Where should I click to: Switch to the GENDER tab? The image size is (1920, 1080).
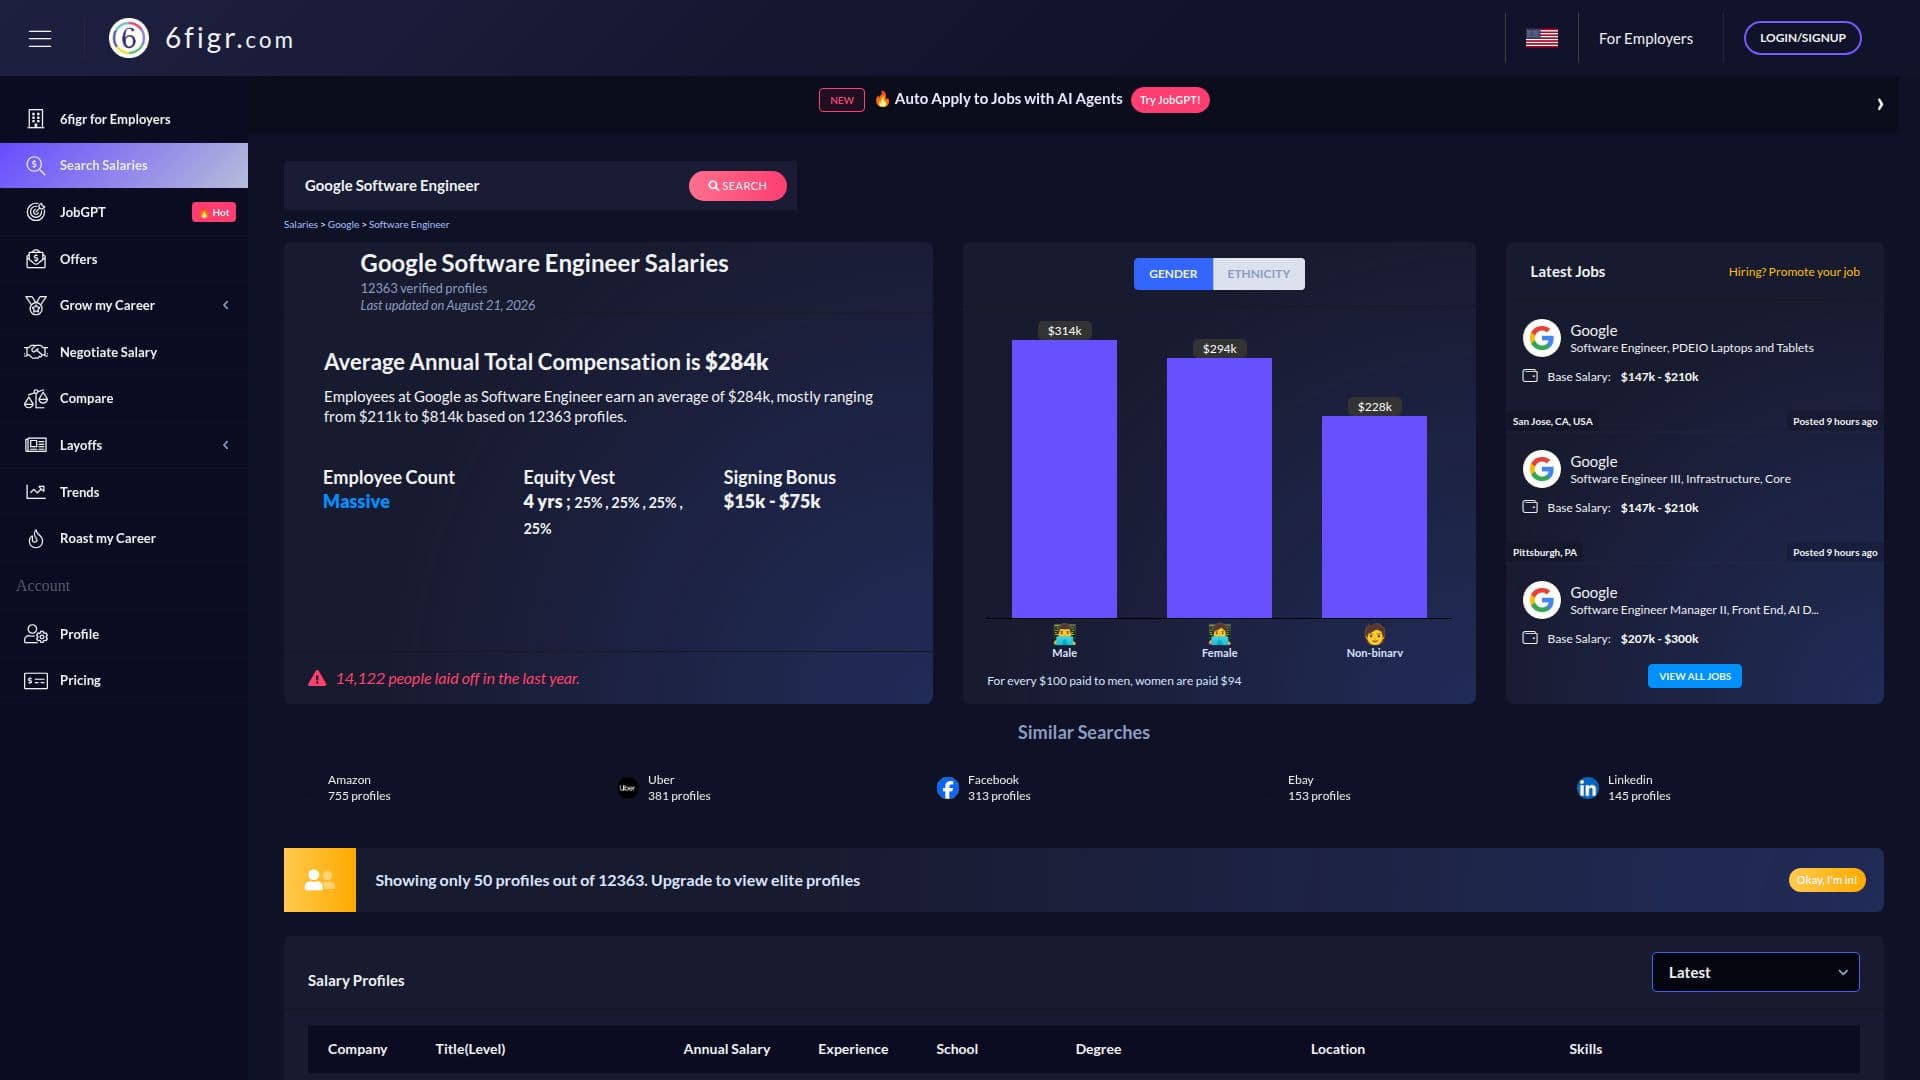click(1172, 274)
